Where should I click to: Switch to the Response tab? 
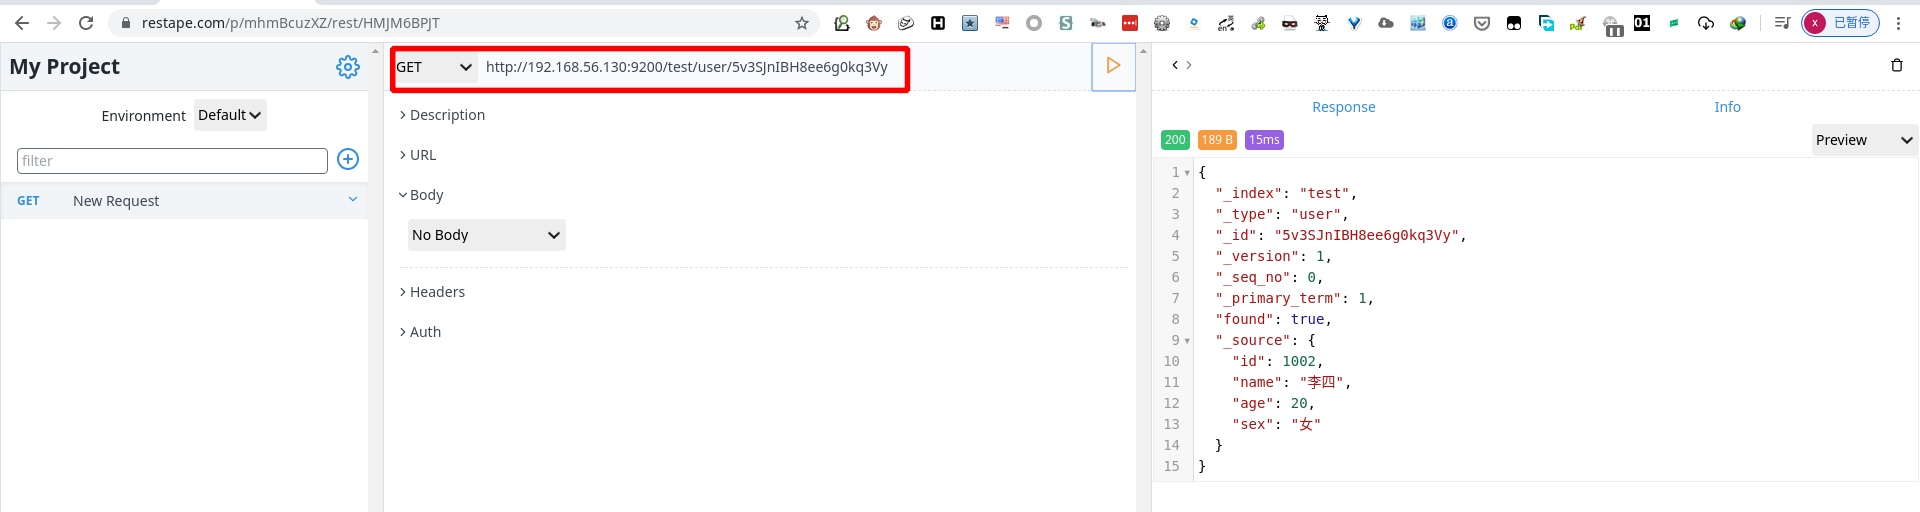(x=1343, y=107)
